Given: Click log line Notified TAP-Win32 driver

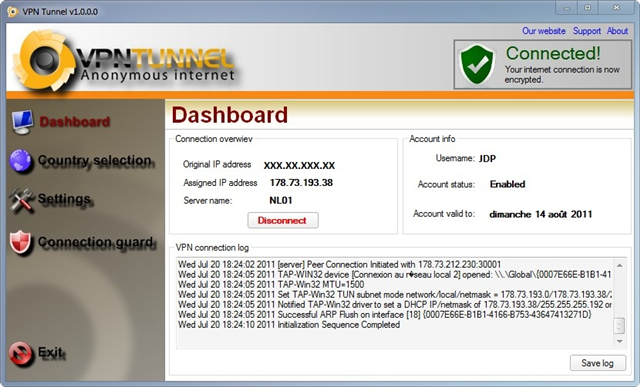Looking at the screenshot, I should pyautogui.click(x=395, y=305).
